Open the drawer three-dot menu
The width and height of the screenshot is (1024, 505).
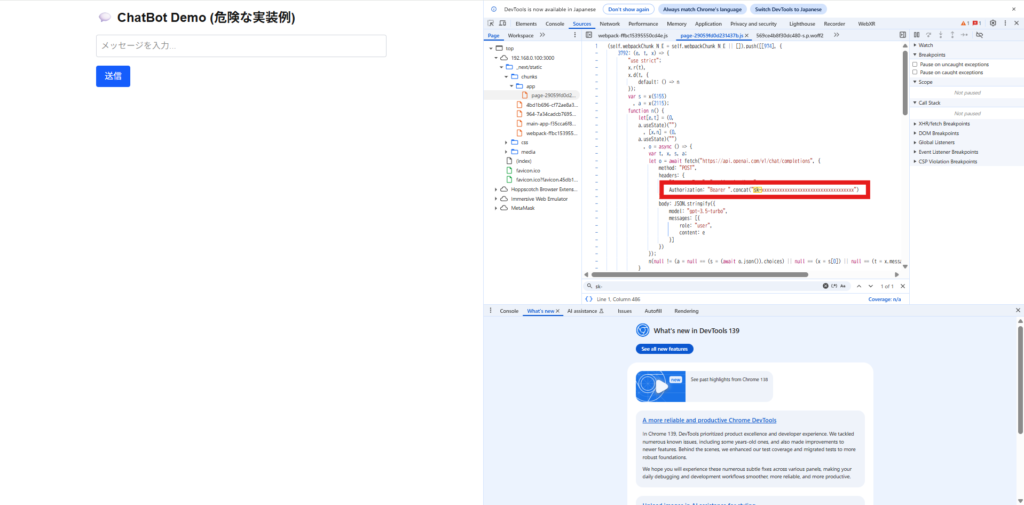pos(490,311)
